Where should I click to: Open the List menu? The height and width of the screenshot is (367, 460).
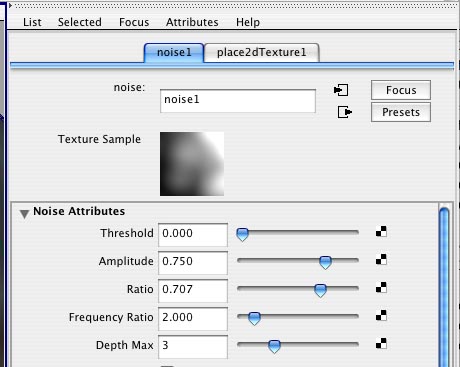32,22
